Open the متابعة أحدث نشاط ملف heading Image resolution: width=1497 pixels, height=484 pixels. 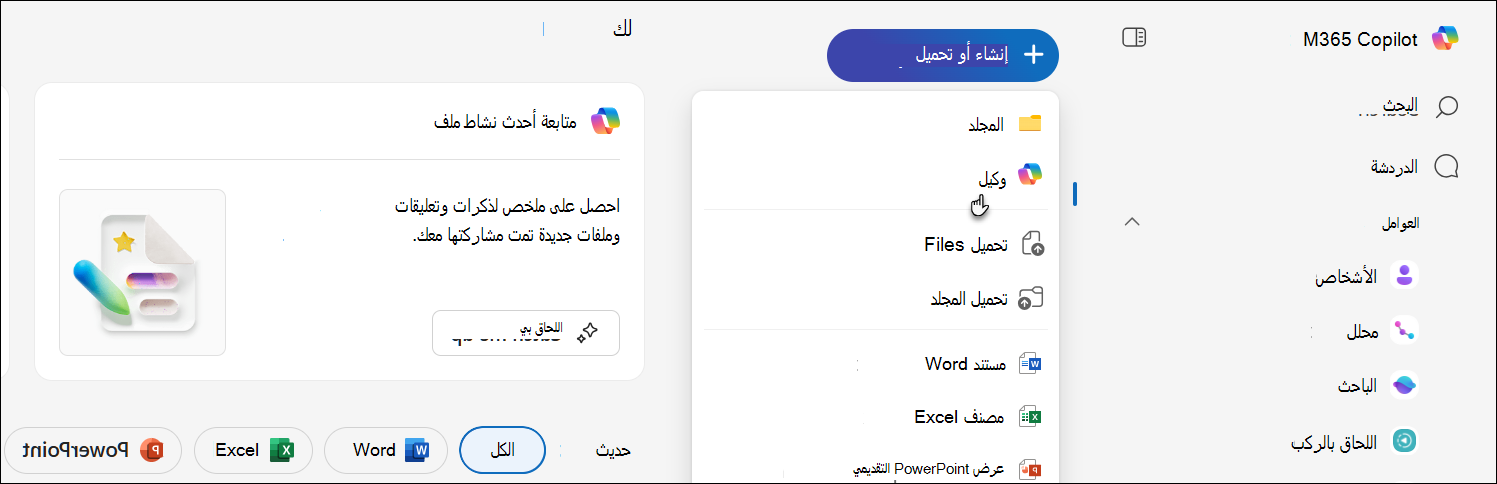[506, 122]
